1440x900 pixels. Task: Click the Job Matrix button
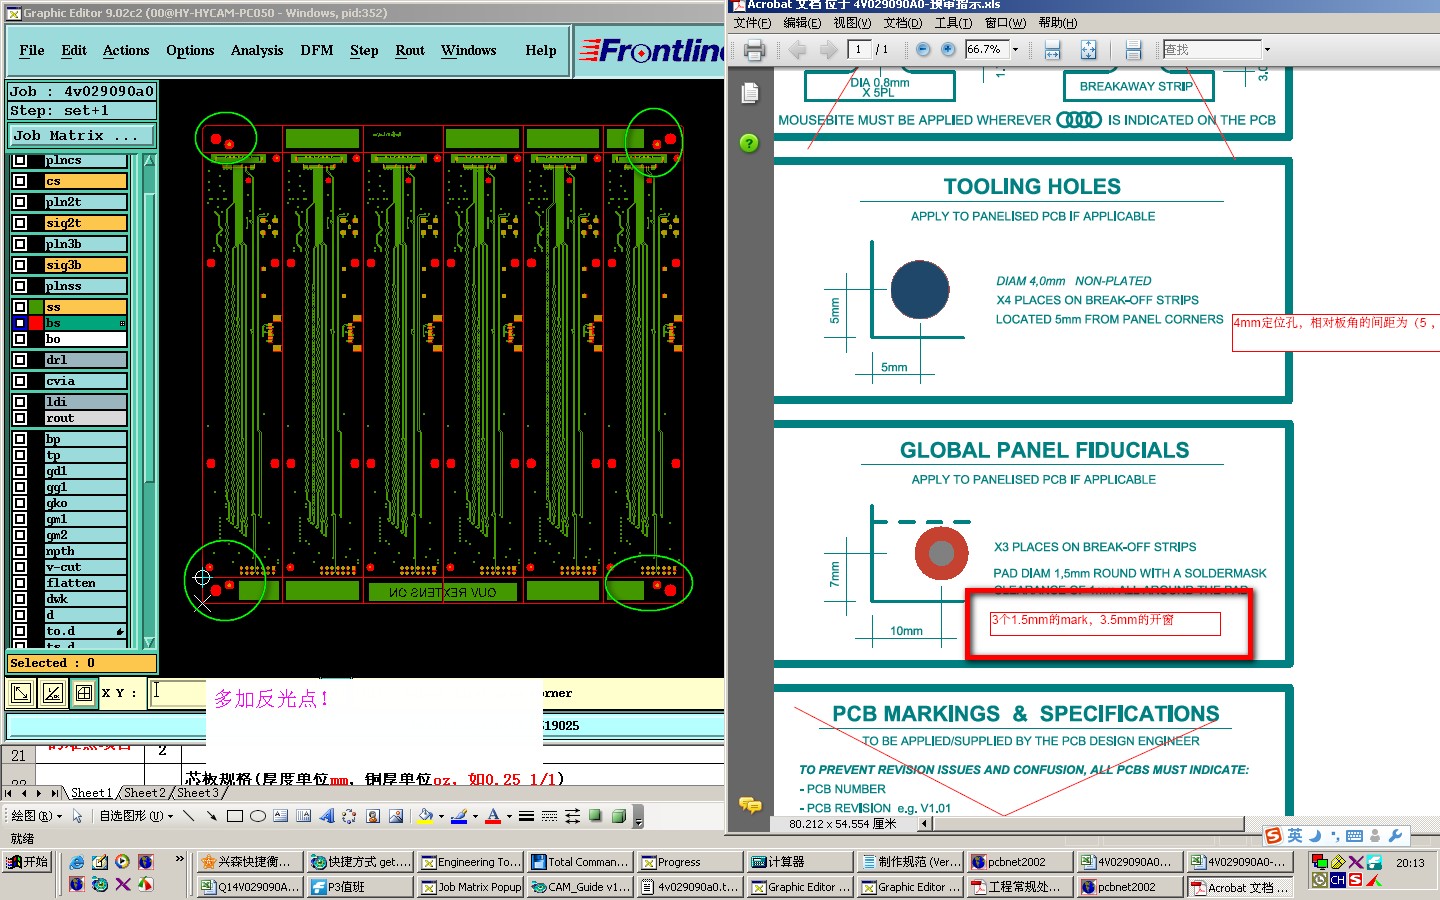pyautogui.click(x=82, y=135)
